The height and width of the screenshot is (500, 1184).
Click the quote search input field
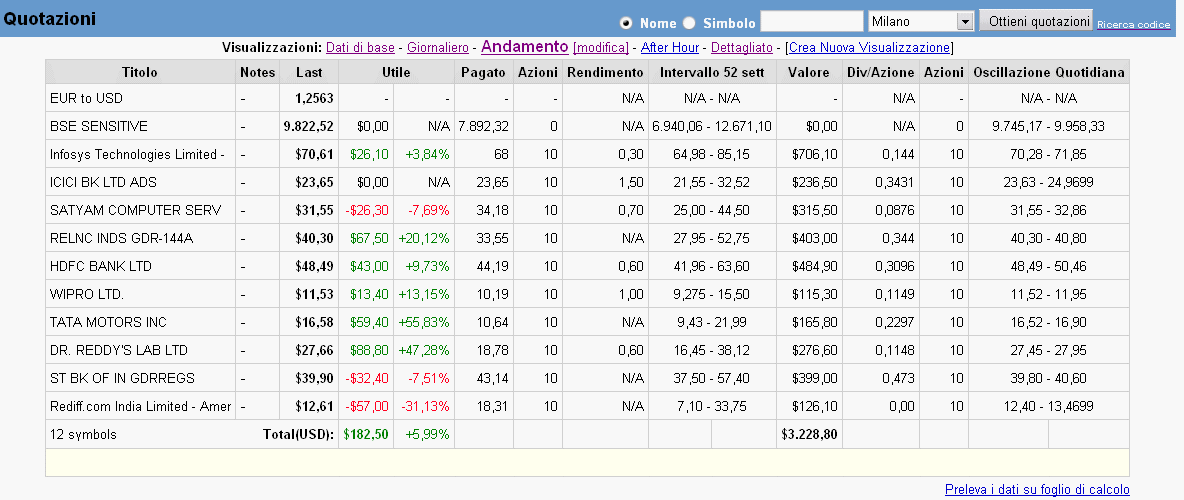coord(812,21)
